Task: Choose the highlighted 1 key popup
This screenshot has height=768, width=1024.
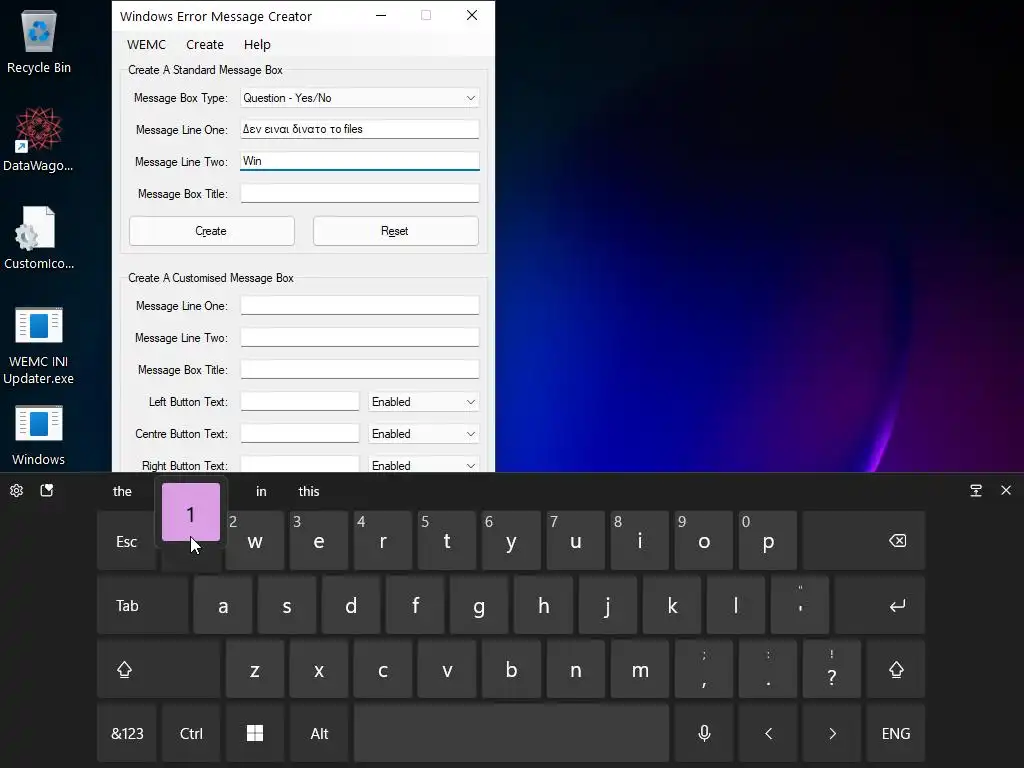Action: click(191, 513)
